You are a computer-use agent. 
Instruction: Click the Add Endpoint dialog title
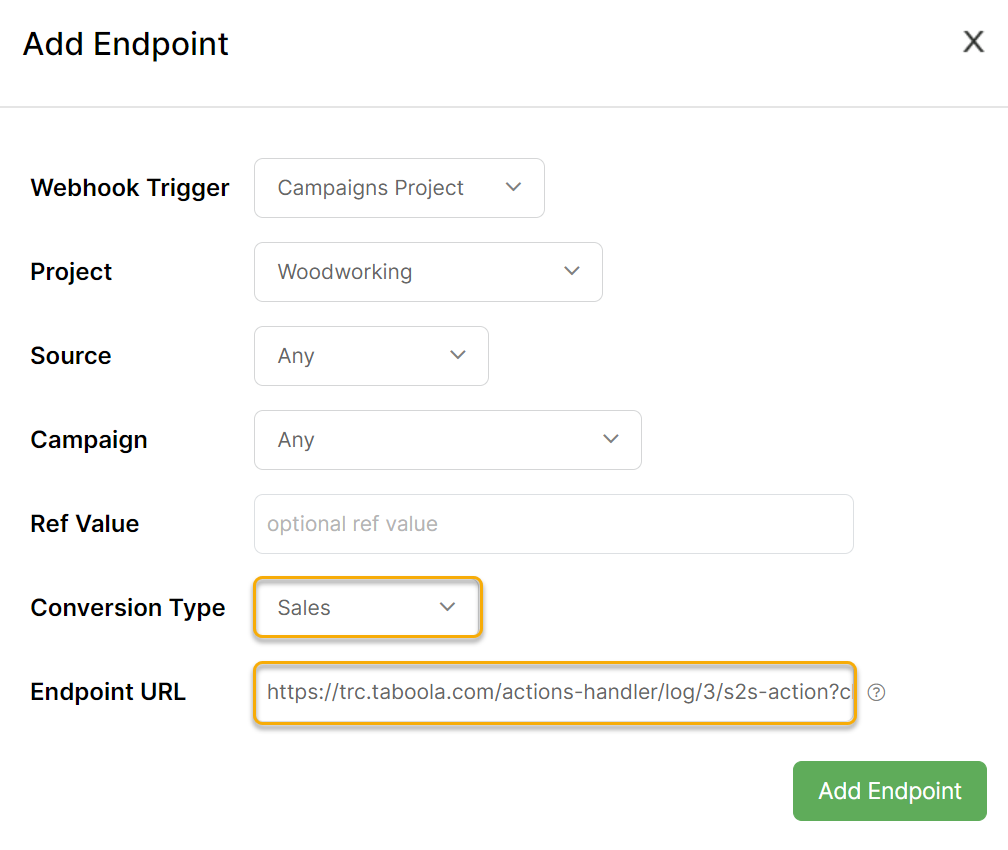point(126,44)
